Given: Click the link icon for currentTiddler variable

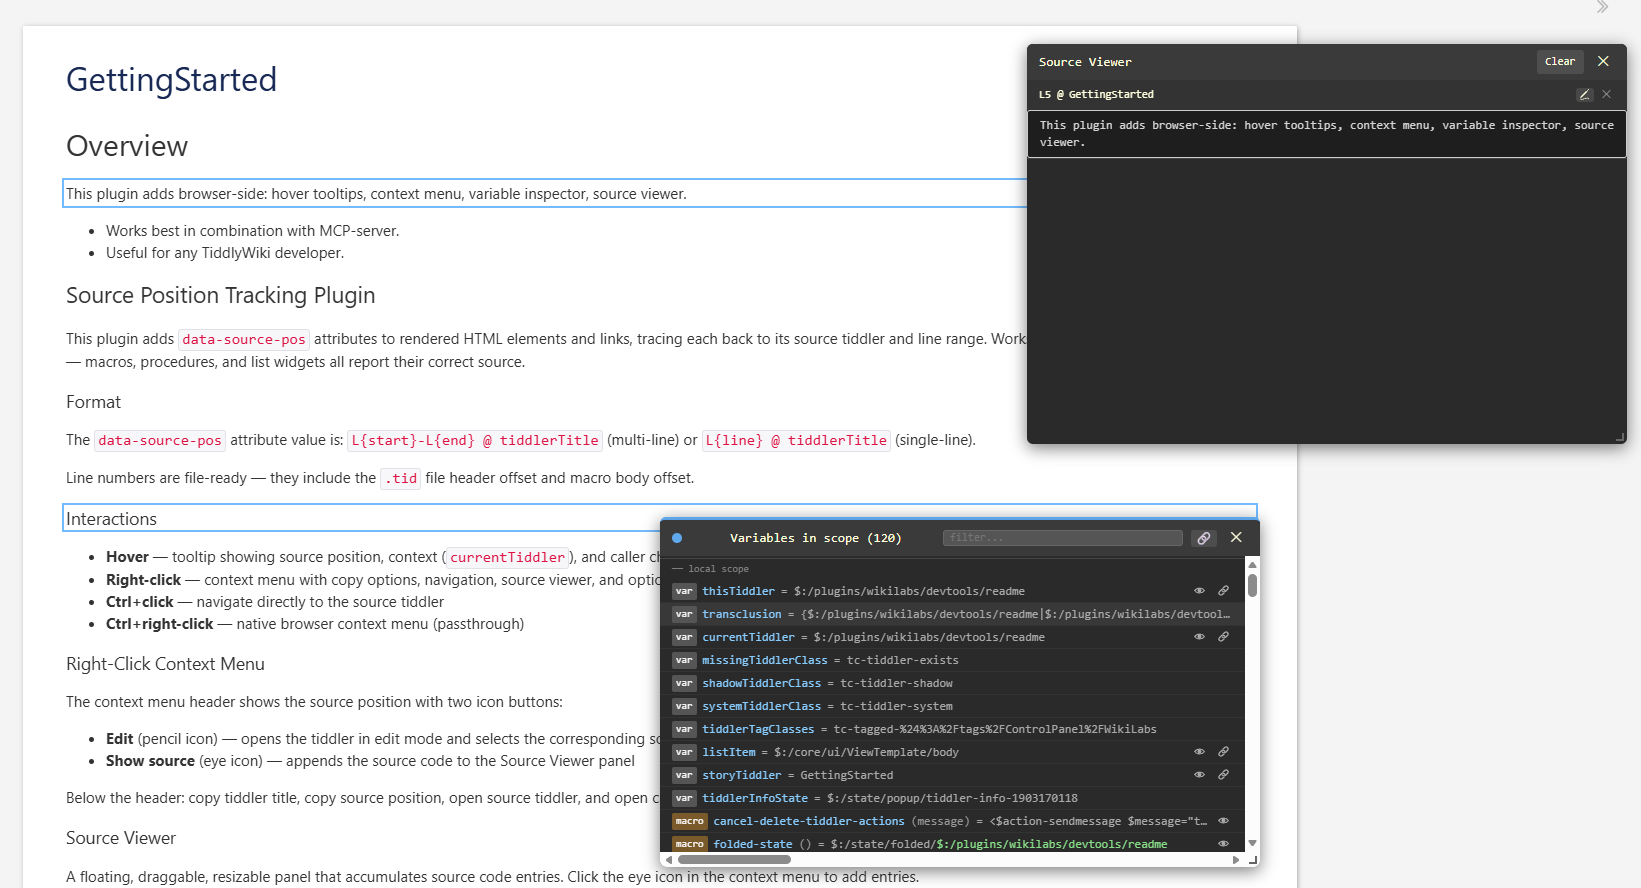Looking at the screenshot, I should pos(1223,637).
